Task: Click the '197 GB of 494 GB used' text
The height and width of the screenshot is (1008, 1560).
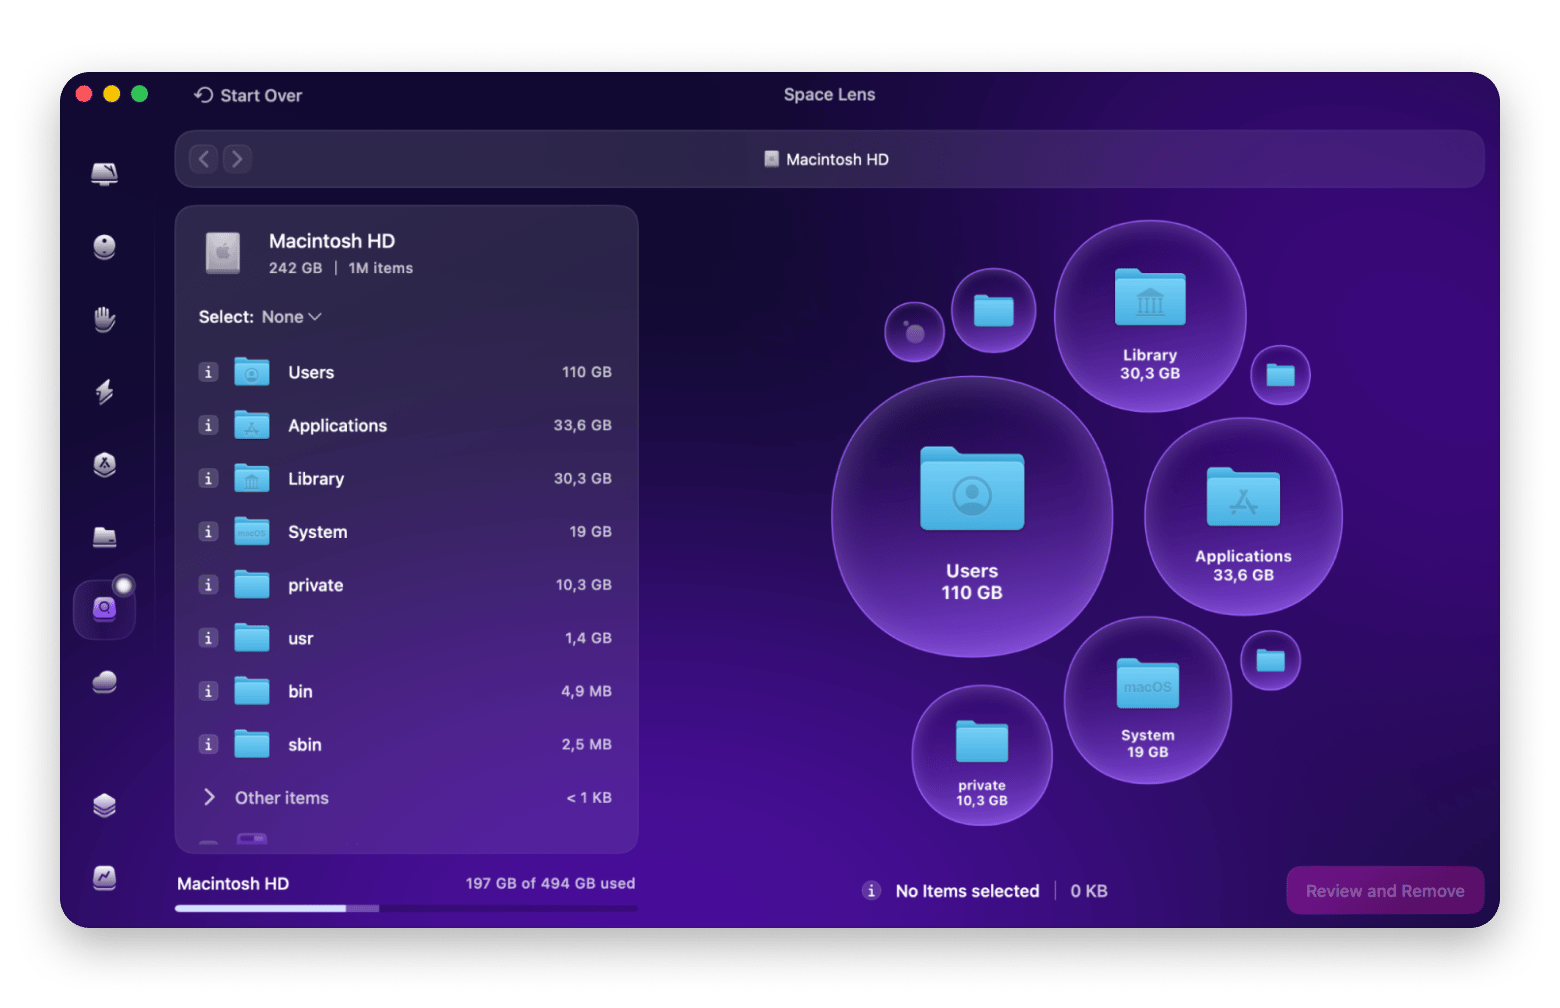Action: tap(550, 884)
